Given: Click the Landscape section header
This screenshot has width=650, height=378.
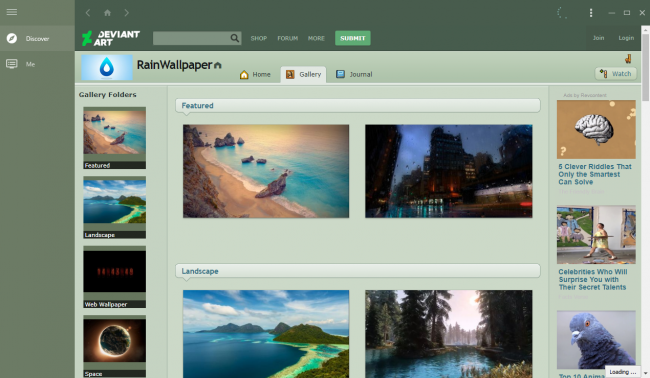Looking at the screenshot, I should coord(358,271).
